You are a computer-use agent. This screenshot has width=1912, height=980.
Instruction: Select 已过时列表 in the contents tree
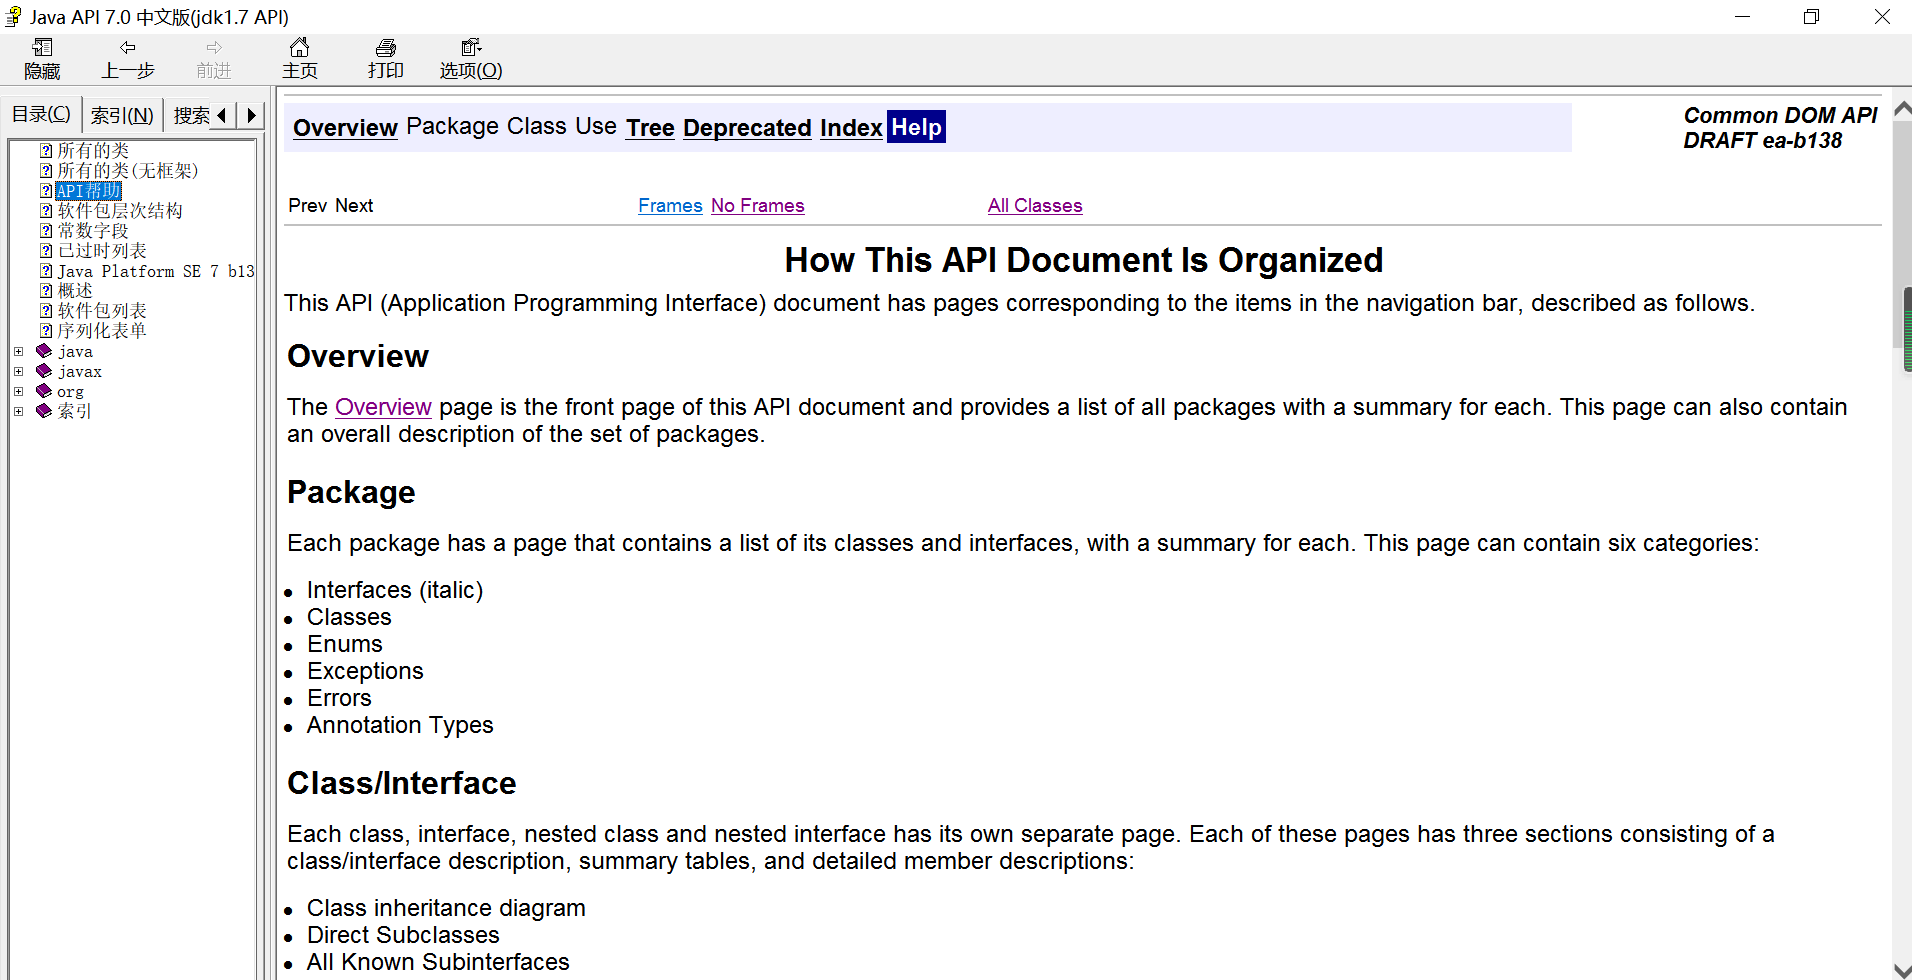point(102,250)
